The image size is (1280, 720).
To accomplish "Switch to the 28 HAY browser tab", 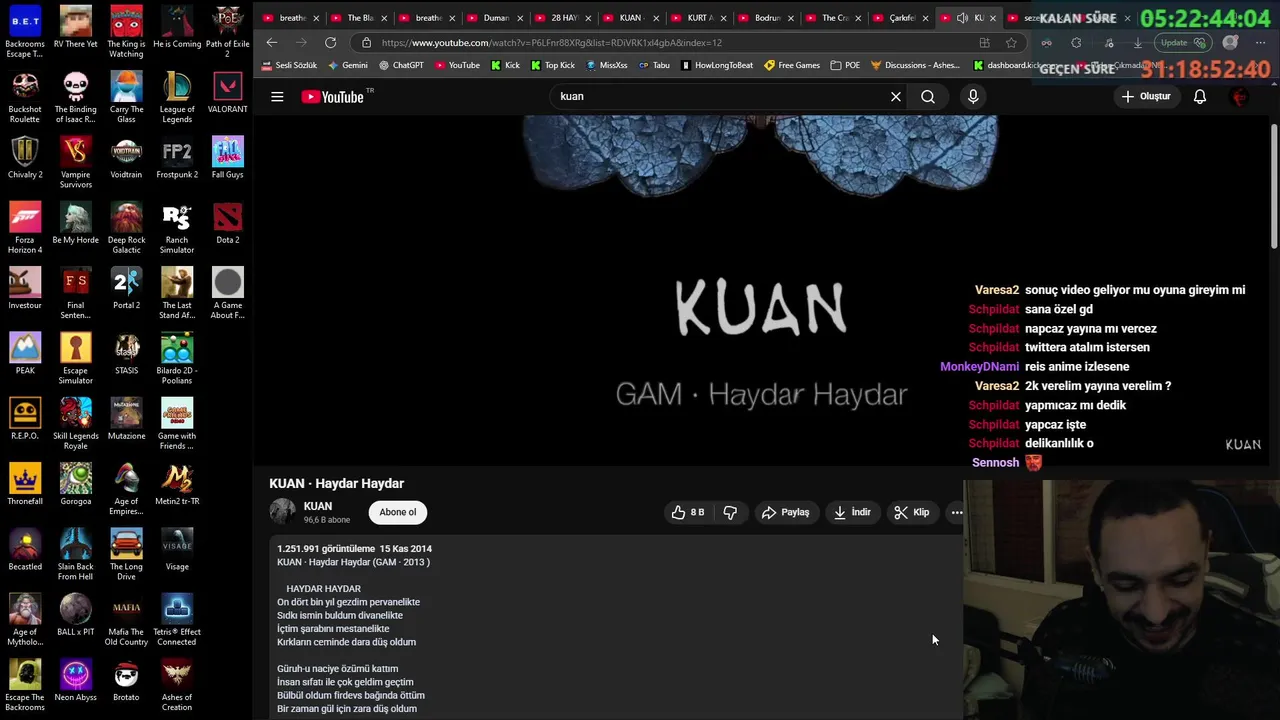I will point(563,18).
